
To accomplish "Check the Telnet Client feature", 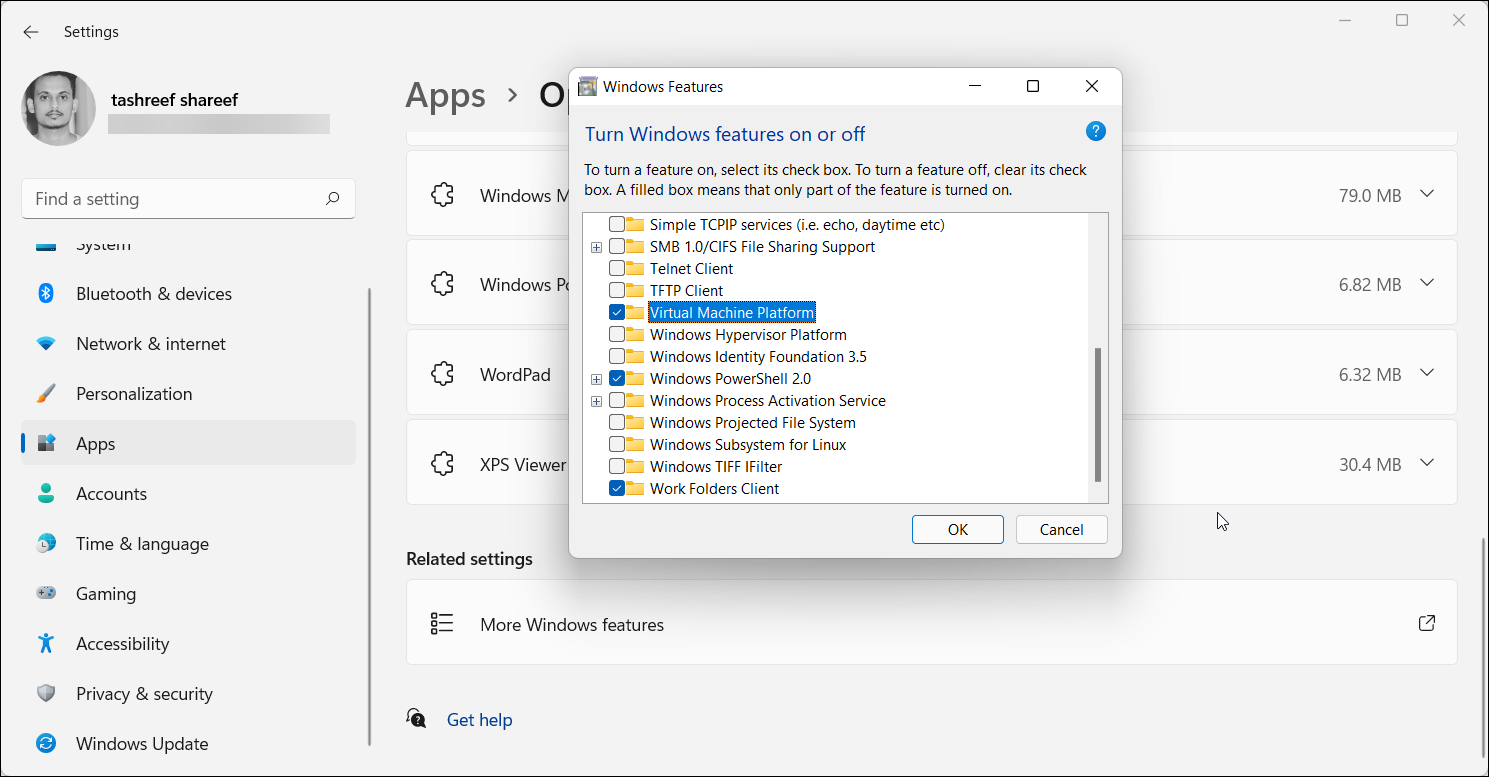I will pos(616,268).
